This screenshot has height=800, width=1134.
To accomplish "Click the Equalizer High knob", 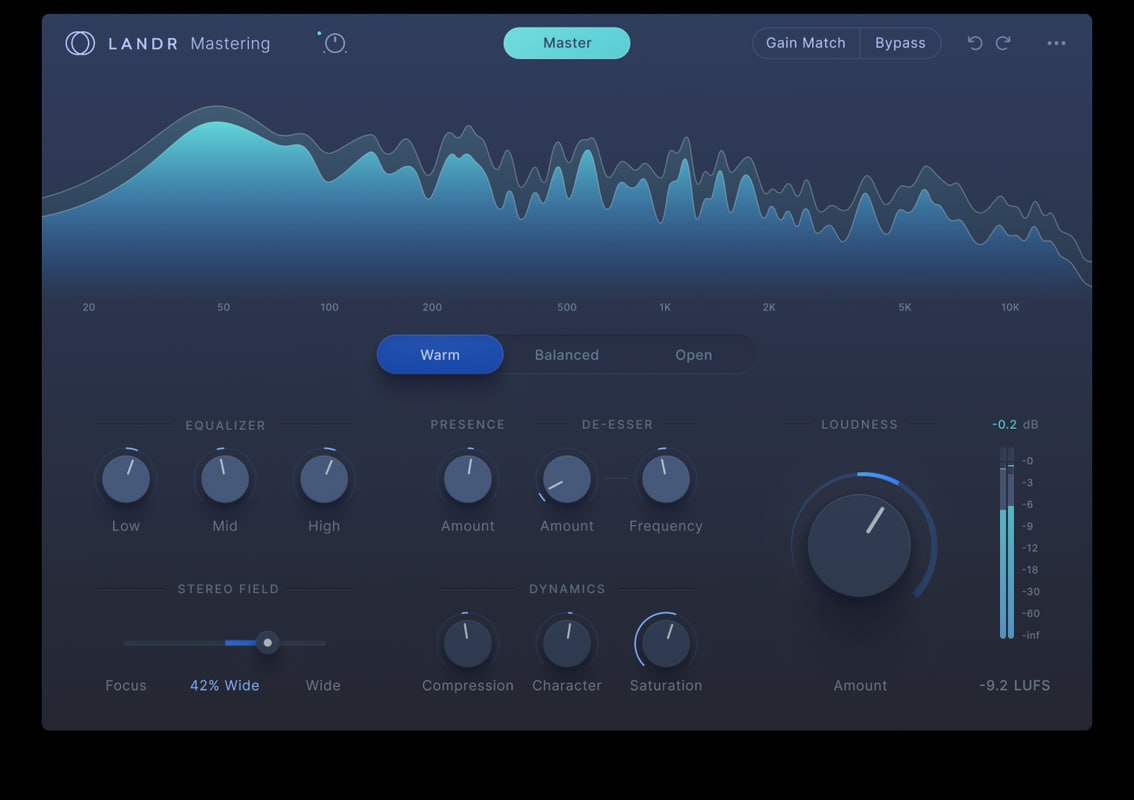I will [324, 479].
